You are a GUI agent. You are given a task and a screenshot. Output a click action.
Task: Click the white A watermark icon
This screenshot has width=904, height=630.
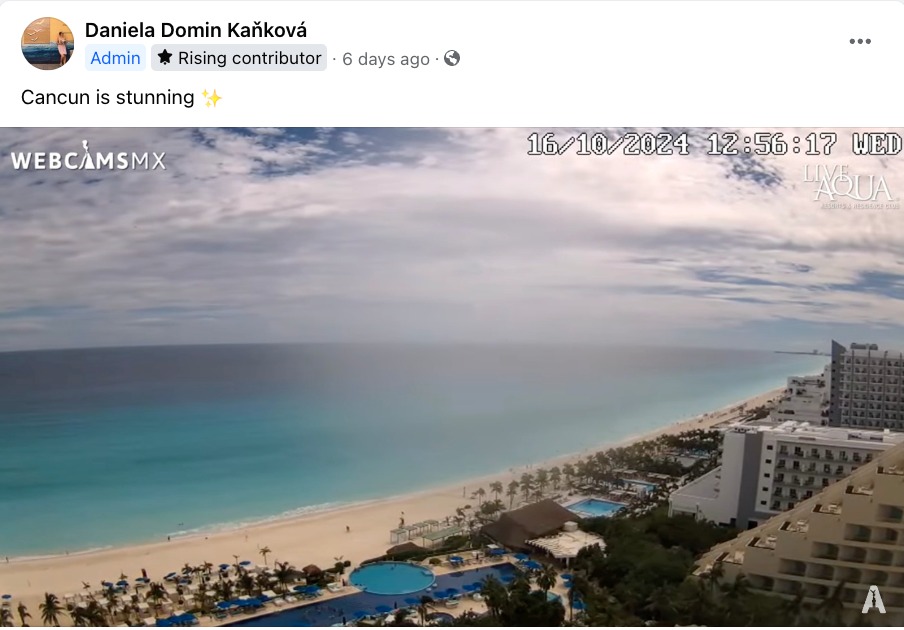pos(873,599)
